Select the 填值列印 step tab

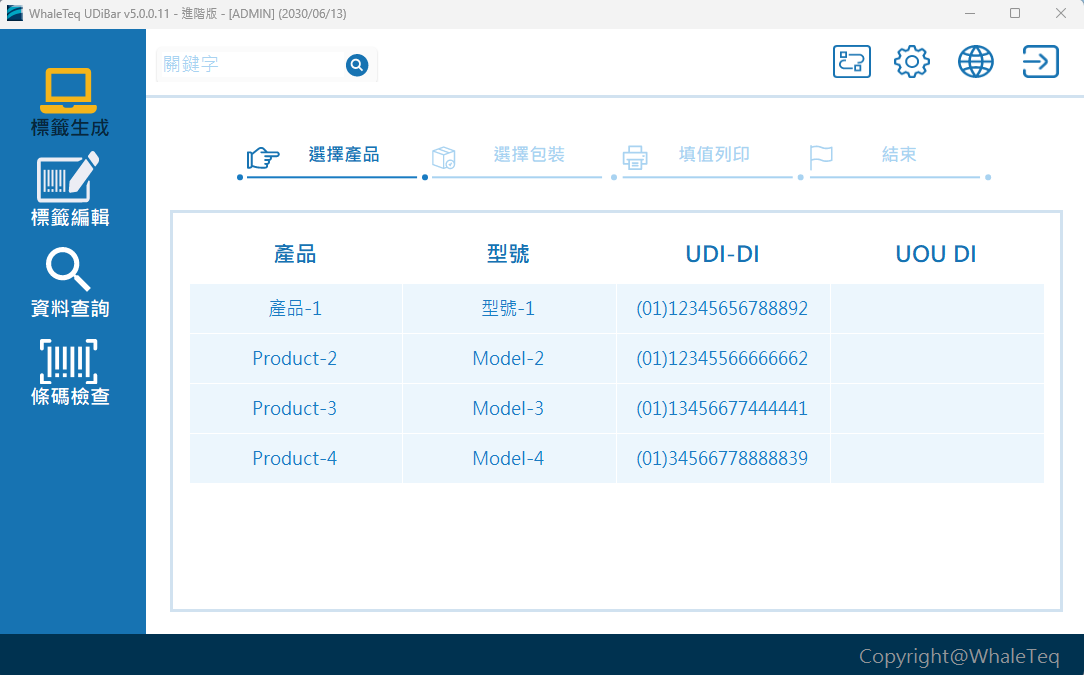(714, 155)
